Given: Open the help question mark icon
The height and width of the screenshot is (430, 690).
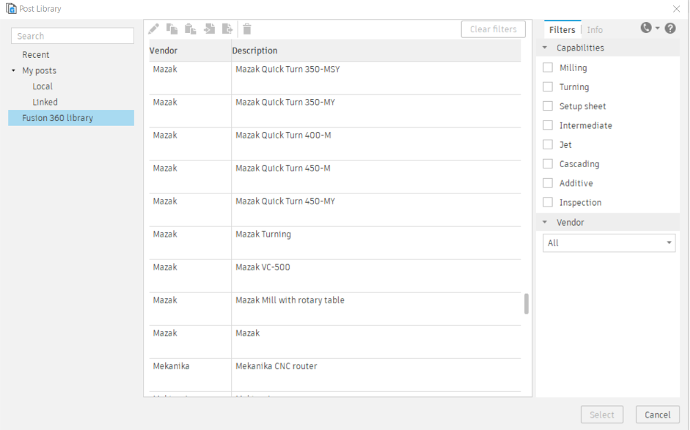Looking at the screenshot, I should pos(670,29).
